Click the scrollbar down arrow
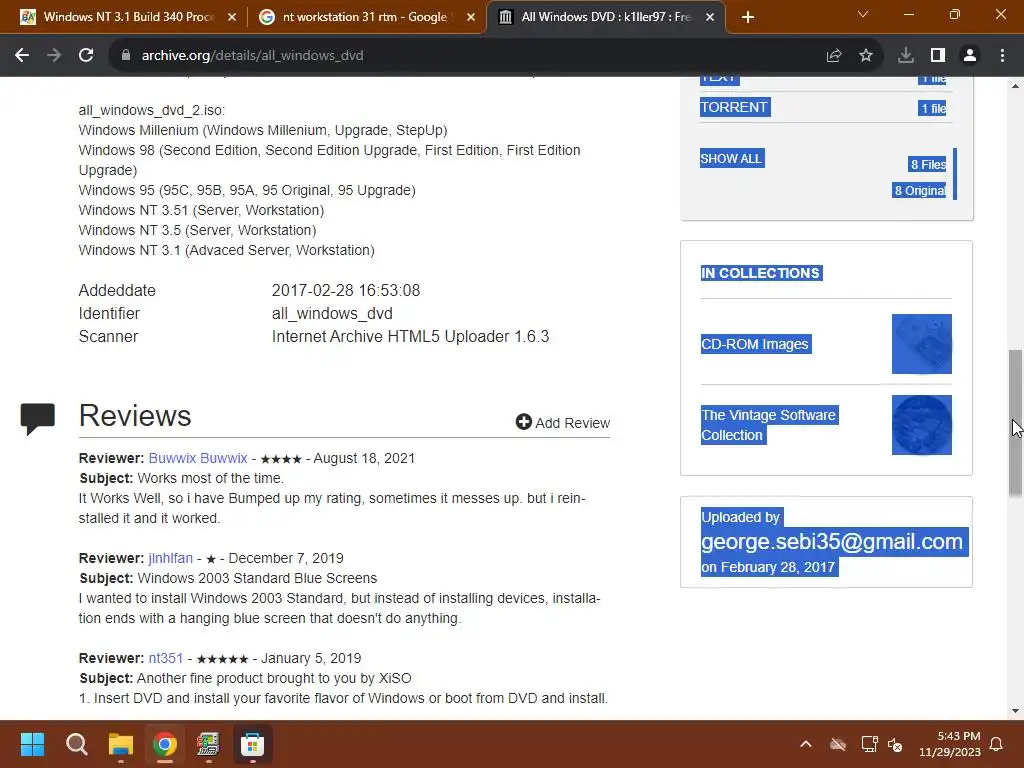The image size is (1024, 768). click(1016, 711)
